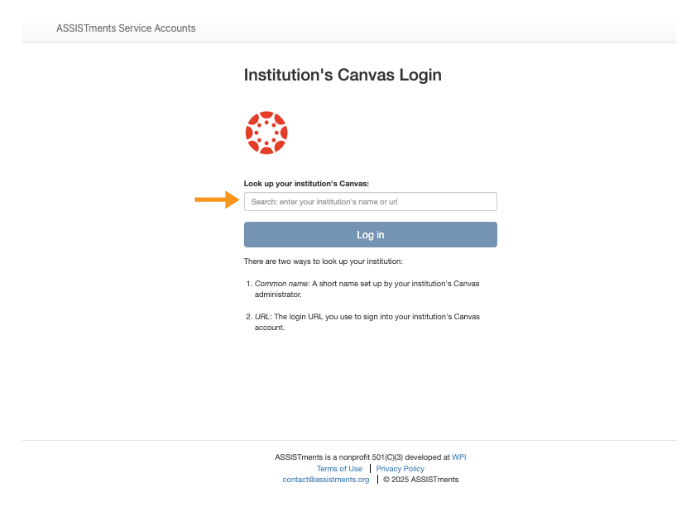Follow the WPI link in footer
The width and height of the screenshot is (698, 508).
(459, 457)
